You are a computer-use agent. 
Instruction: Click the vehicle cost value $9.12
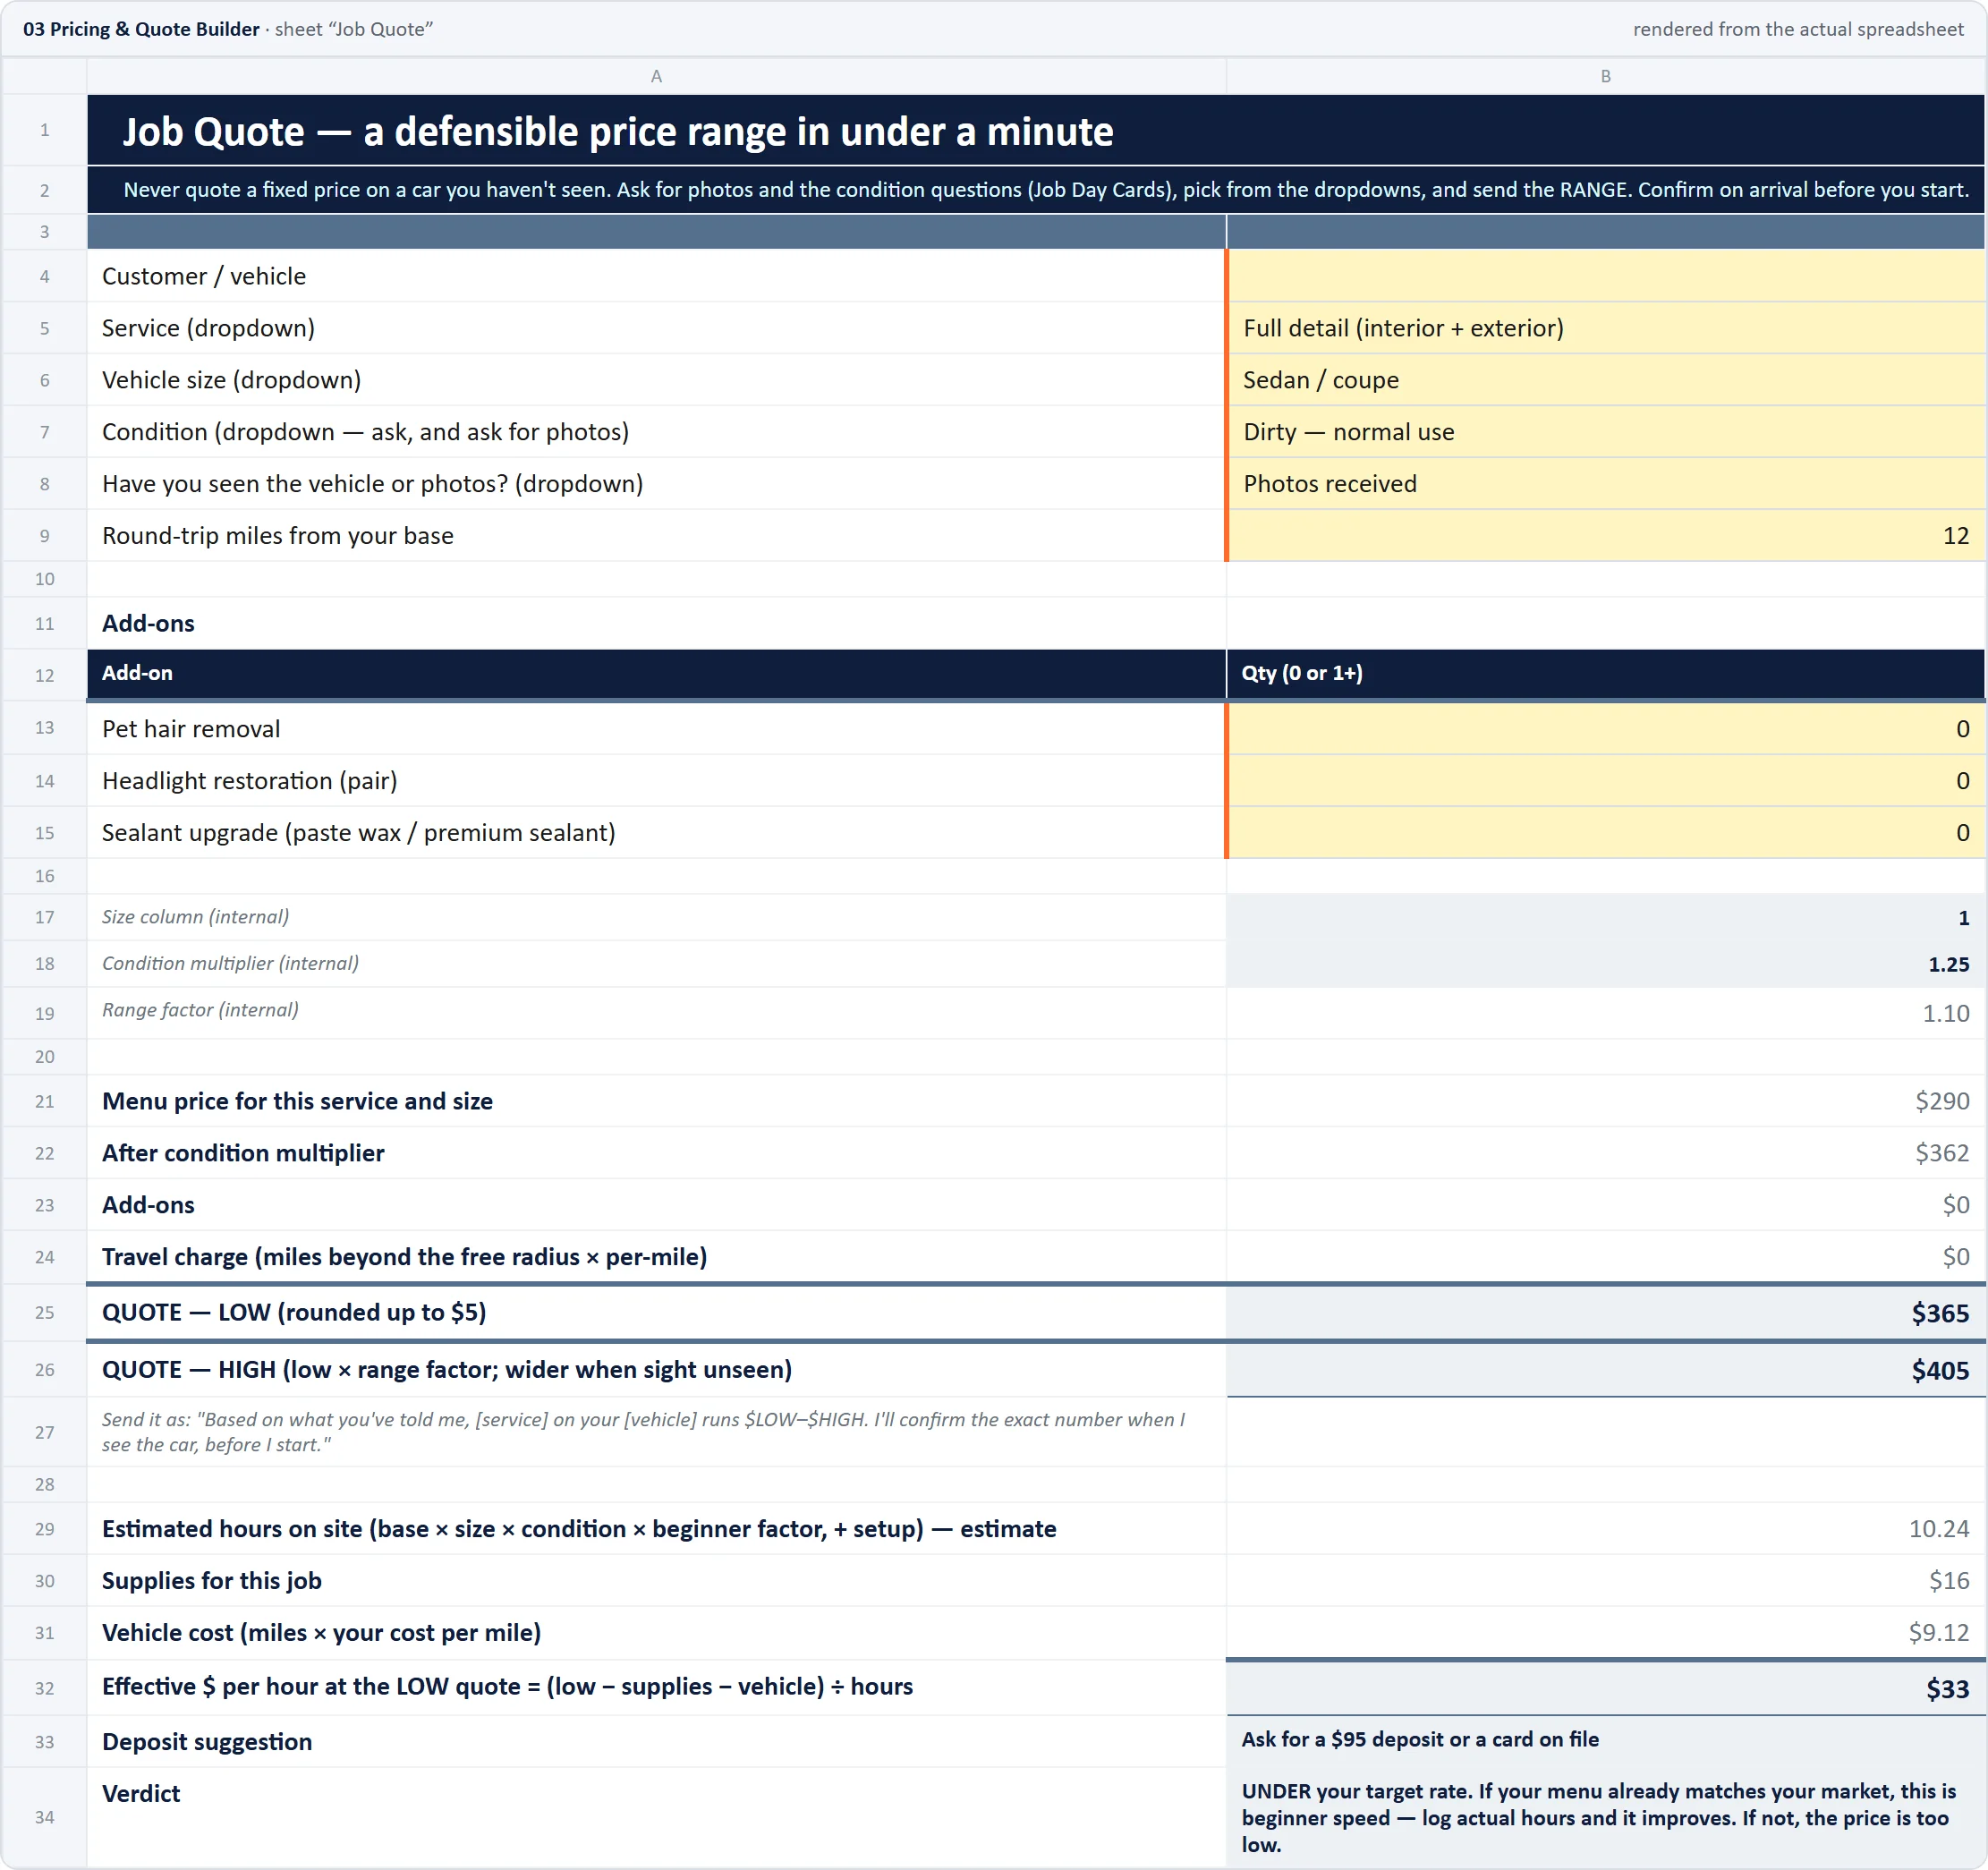(x=1939, y=1634)
